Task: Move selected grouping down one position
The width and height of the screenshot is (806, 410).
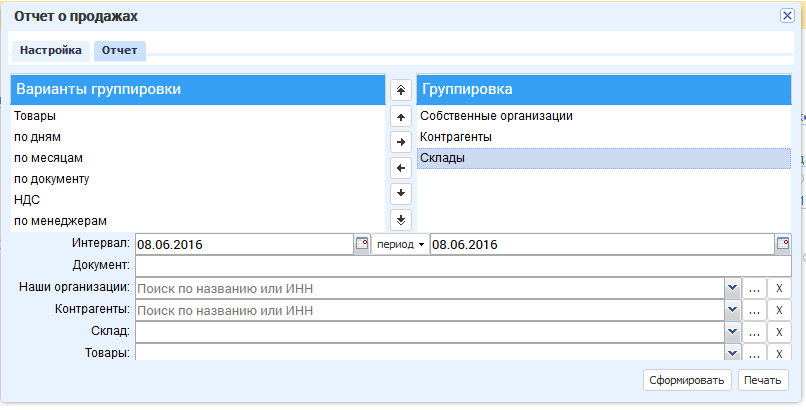Action: coord(401,194)
